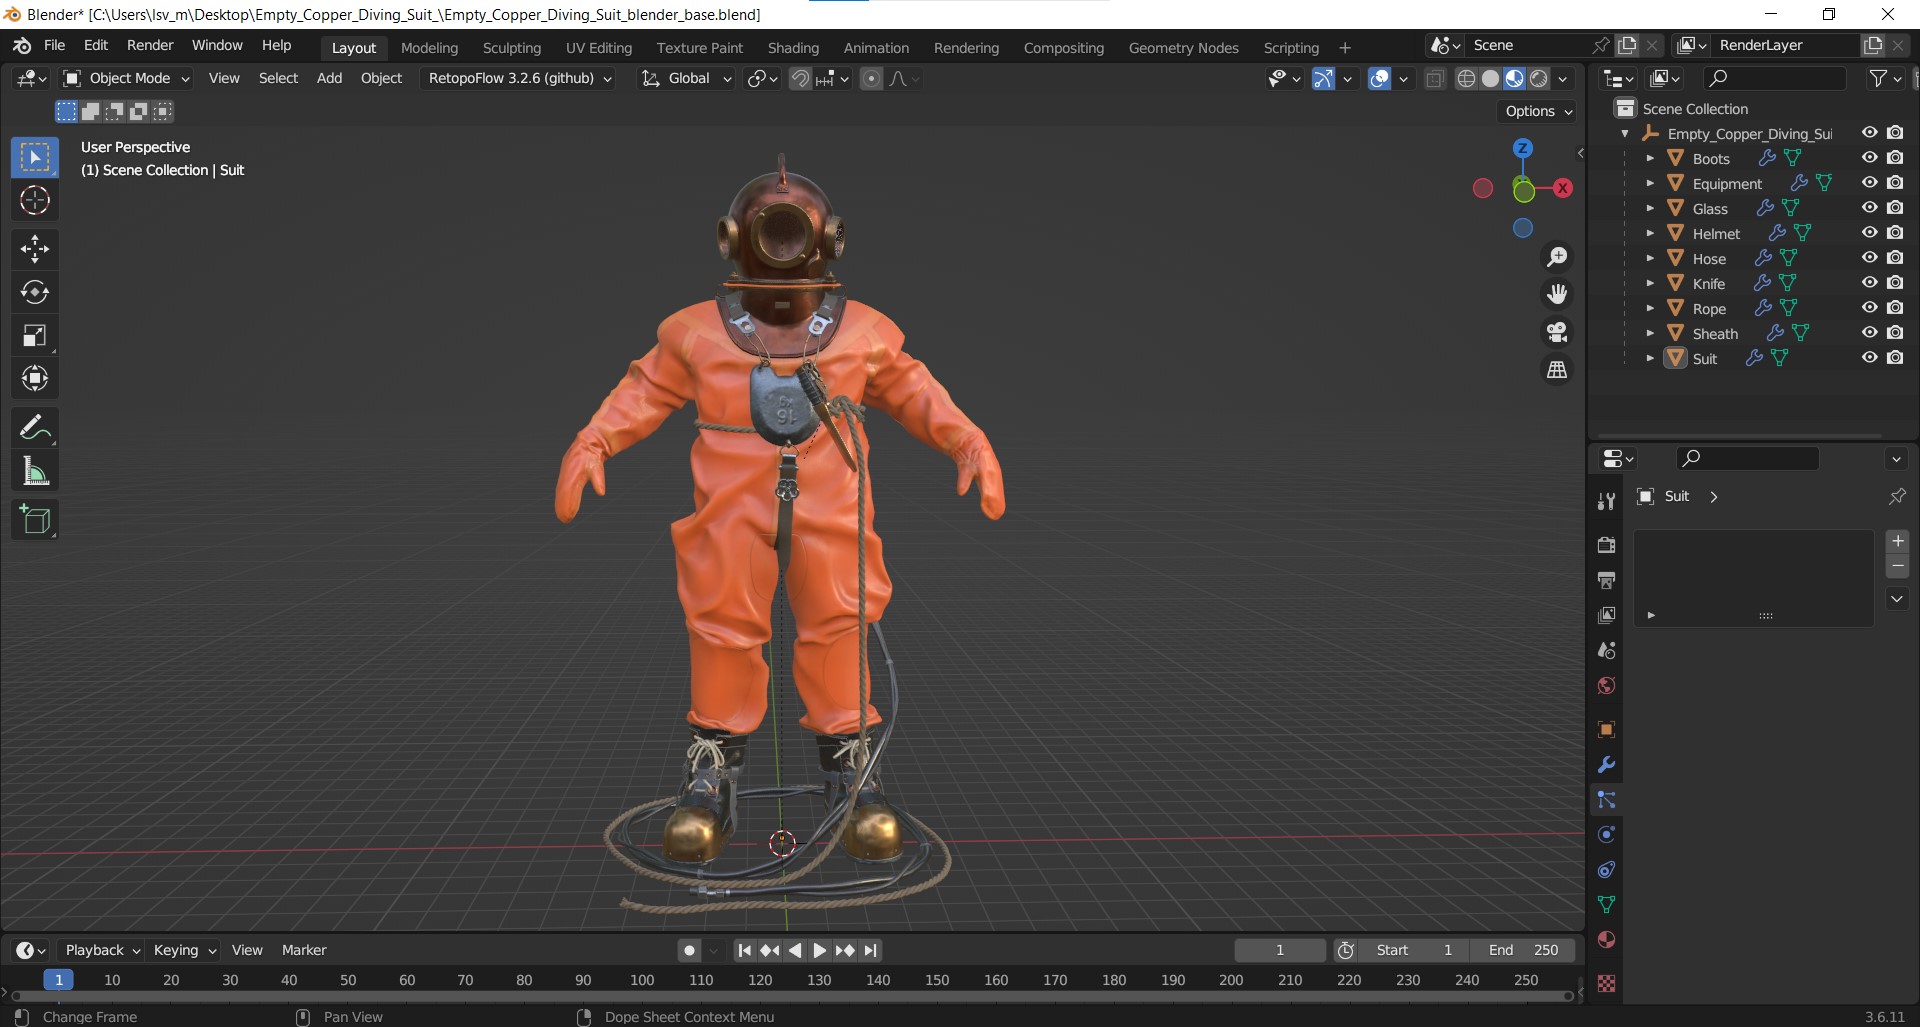Open the Output properties tab

point(1606,580)
